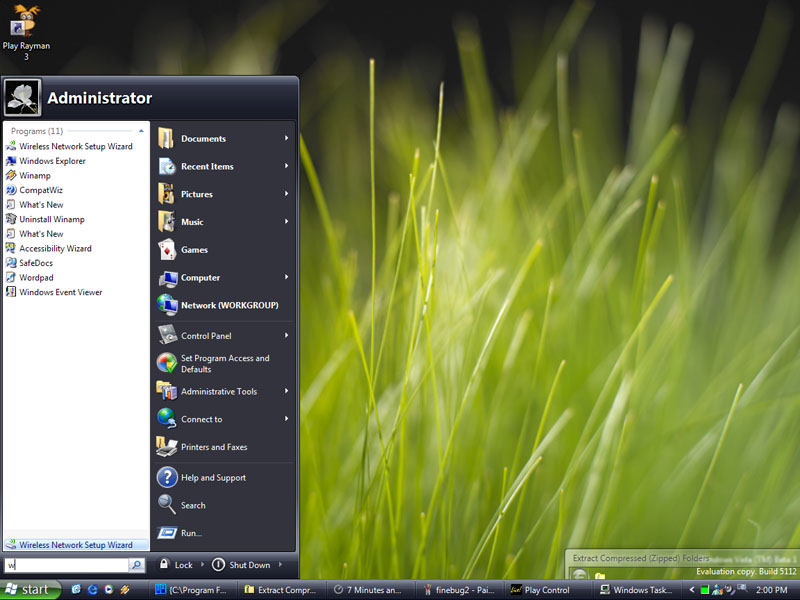Open the arrow options next to Lock
The height and width of the screenshot is (600, 800).
tap(203, 564)
